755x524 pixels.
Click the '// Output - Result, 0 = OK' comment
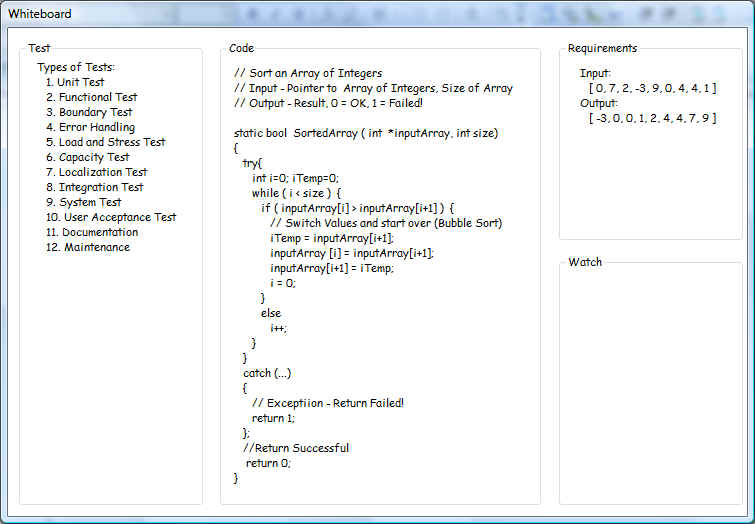click(x=328, y=103)
